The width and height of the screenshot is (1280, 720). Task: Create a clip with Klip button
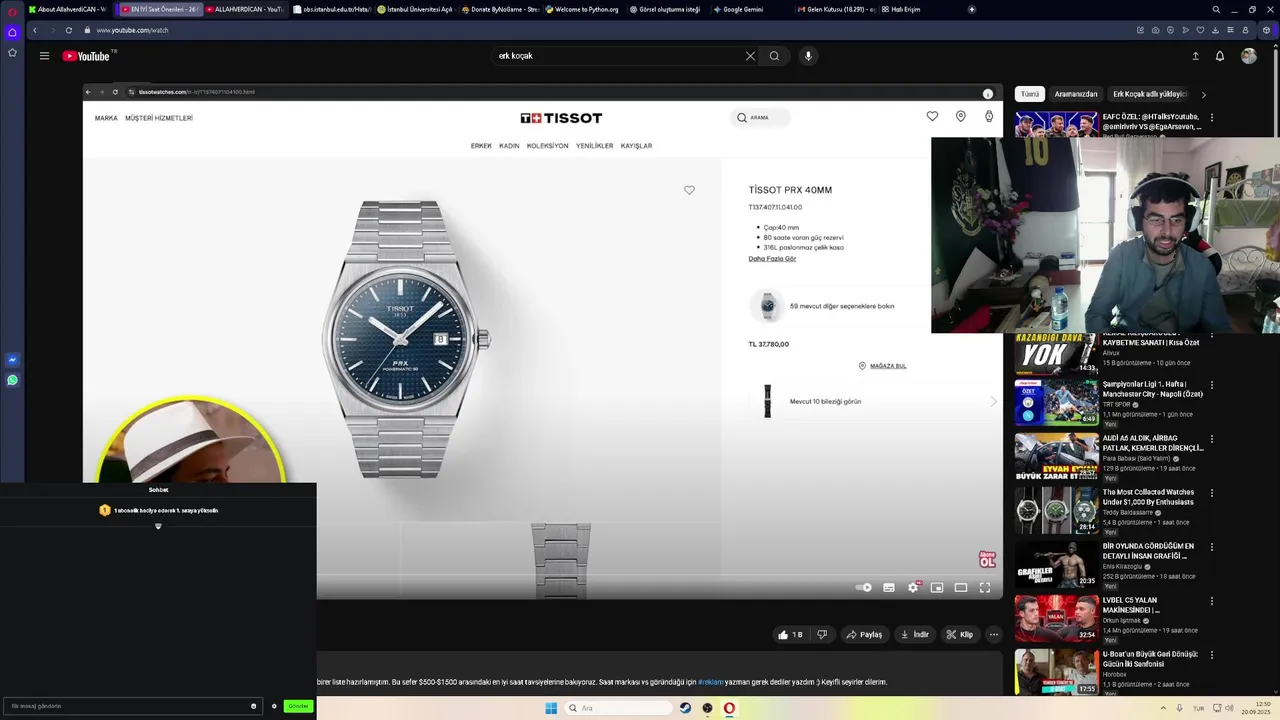pyautogui.click(x=959, y=634)
